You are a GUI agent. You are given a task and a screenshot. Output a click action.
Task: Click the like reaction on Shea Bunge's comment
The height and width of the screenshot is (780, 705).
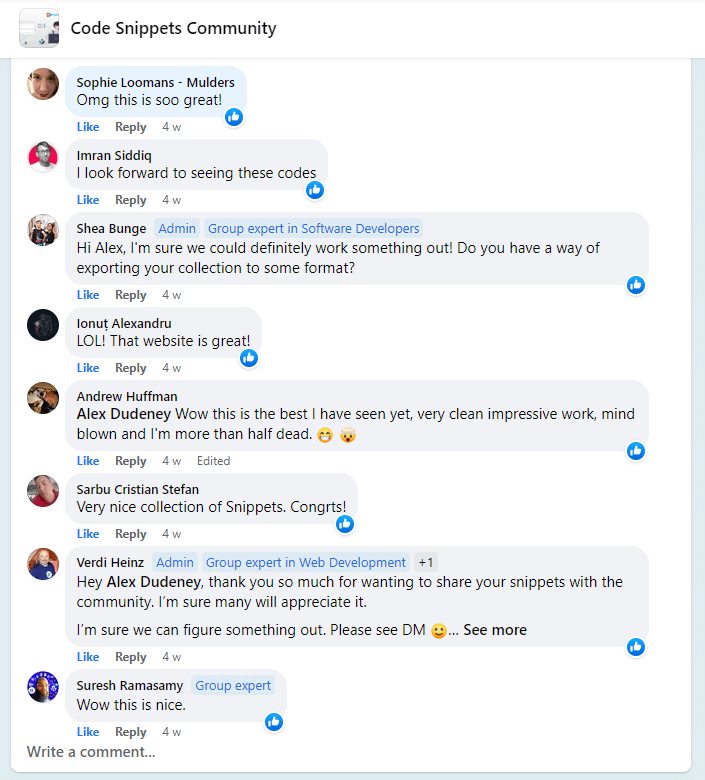(635, 285)
